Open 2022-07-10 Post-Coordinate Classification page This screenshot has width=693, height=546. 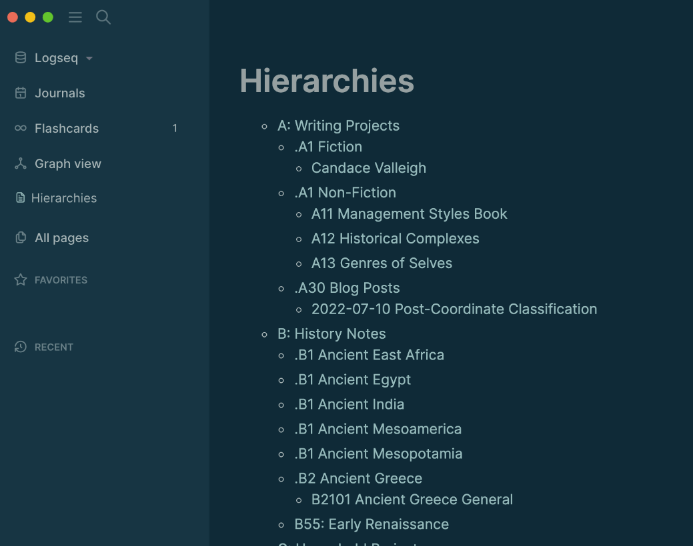pos(454,309)
